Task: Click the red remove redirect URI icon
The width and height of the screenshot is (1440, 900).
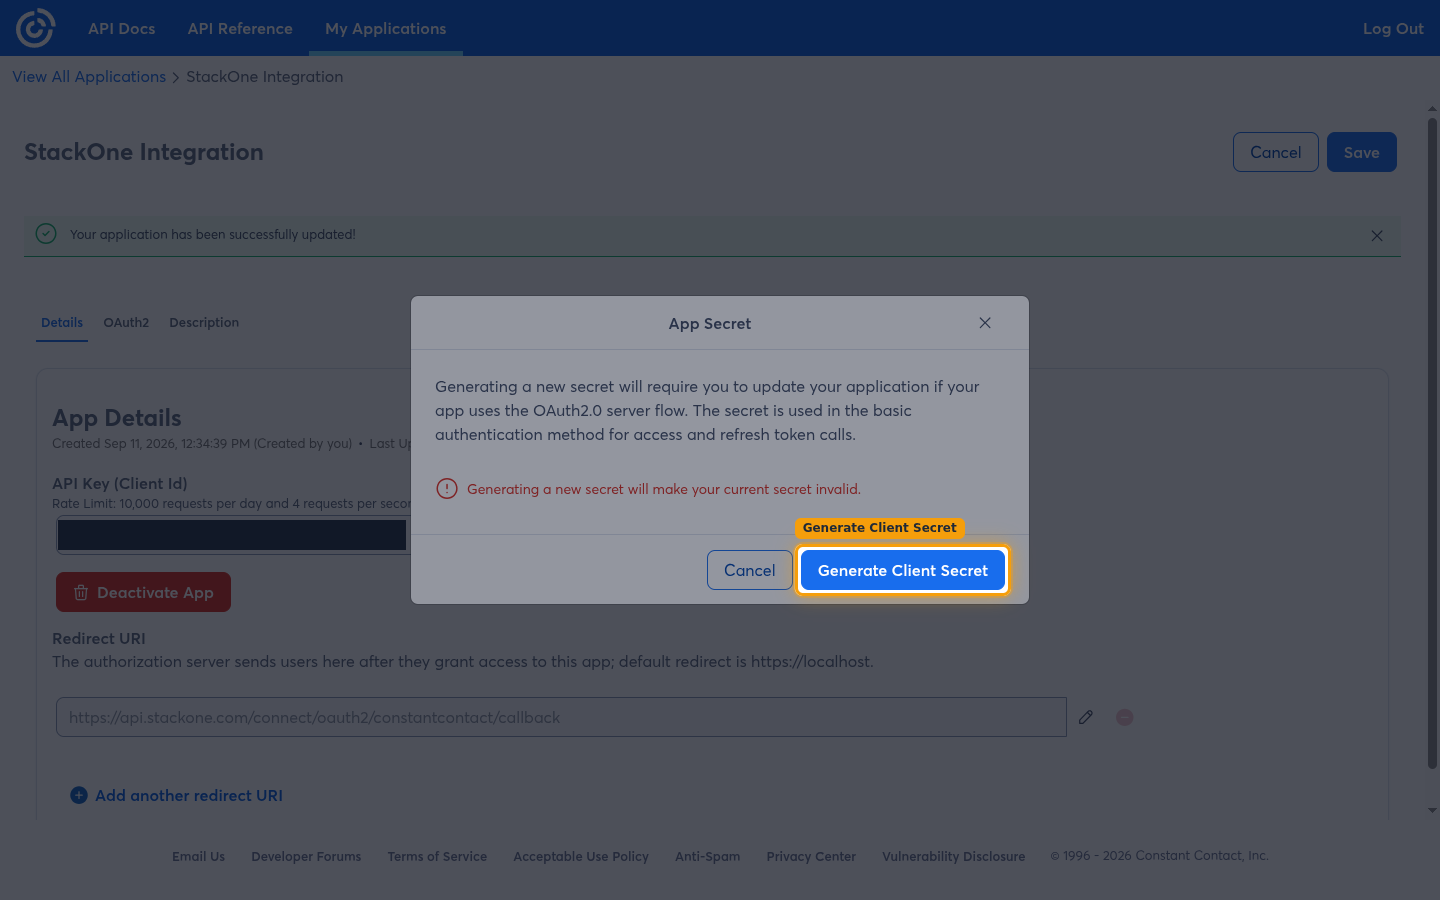Action: coord(1125,717)
